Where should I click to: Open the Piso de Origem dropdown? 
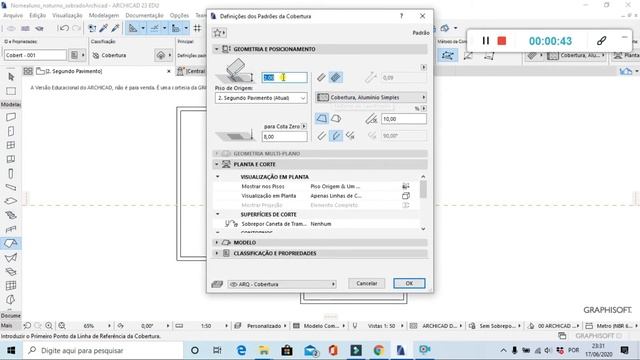(261, 98)
